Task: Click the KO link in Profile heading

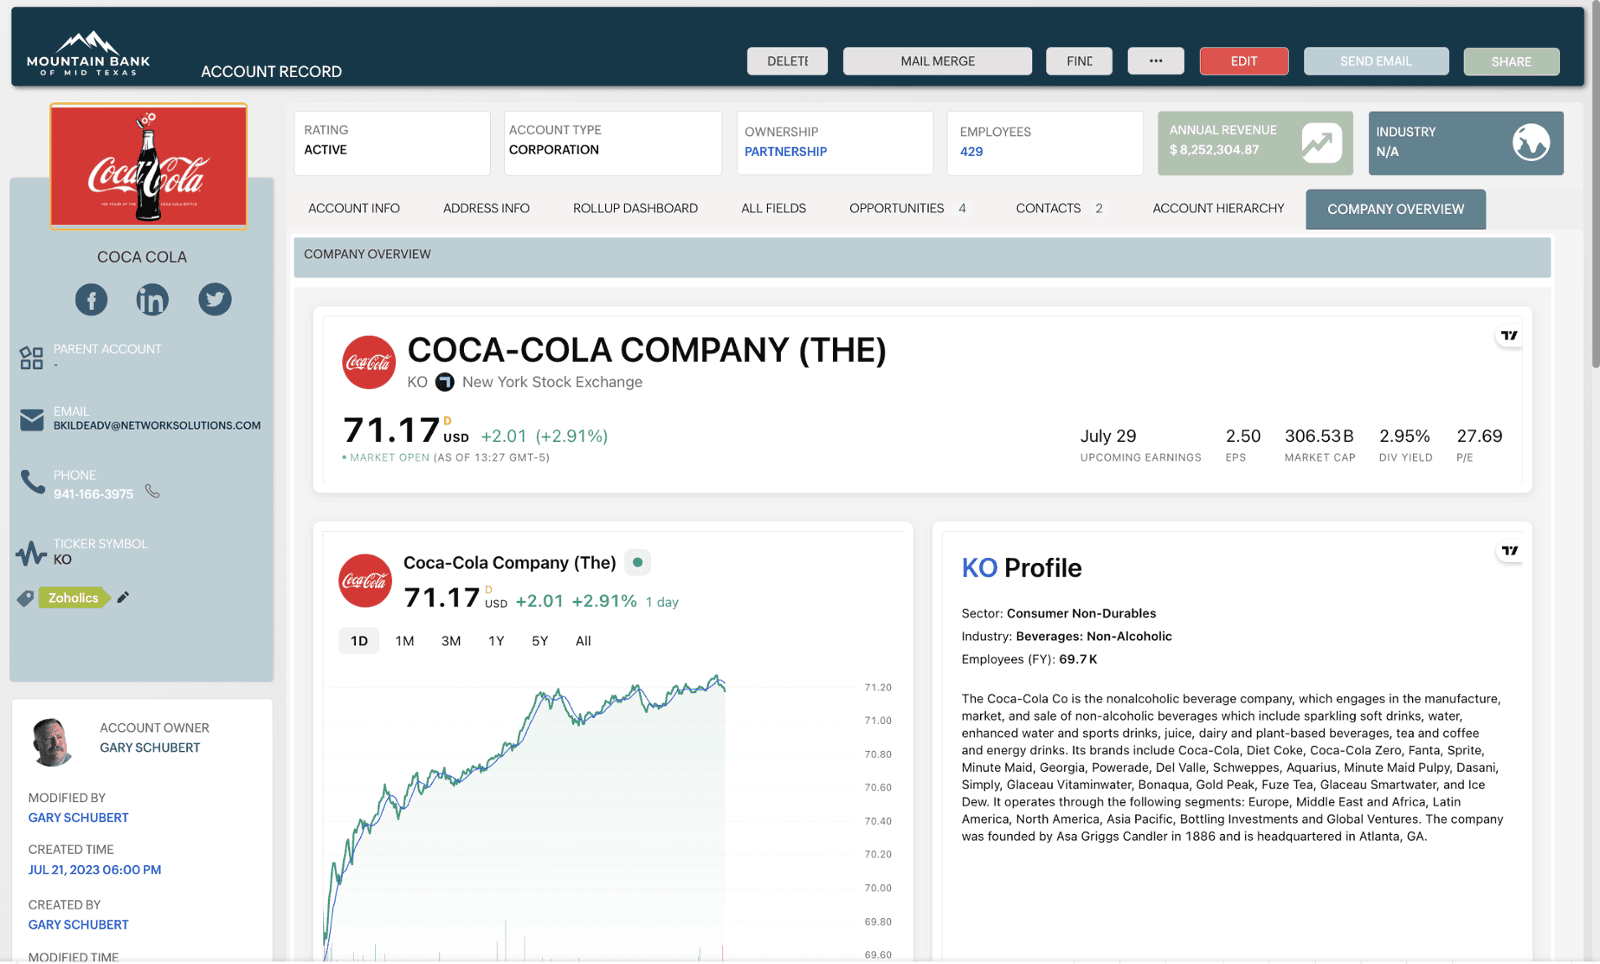Action: (979, 568)
